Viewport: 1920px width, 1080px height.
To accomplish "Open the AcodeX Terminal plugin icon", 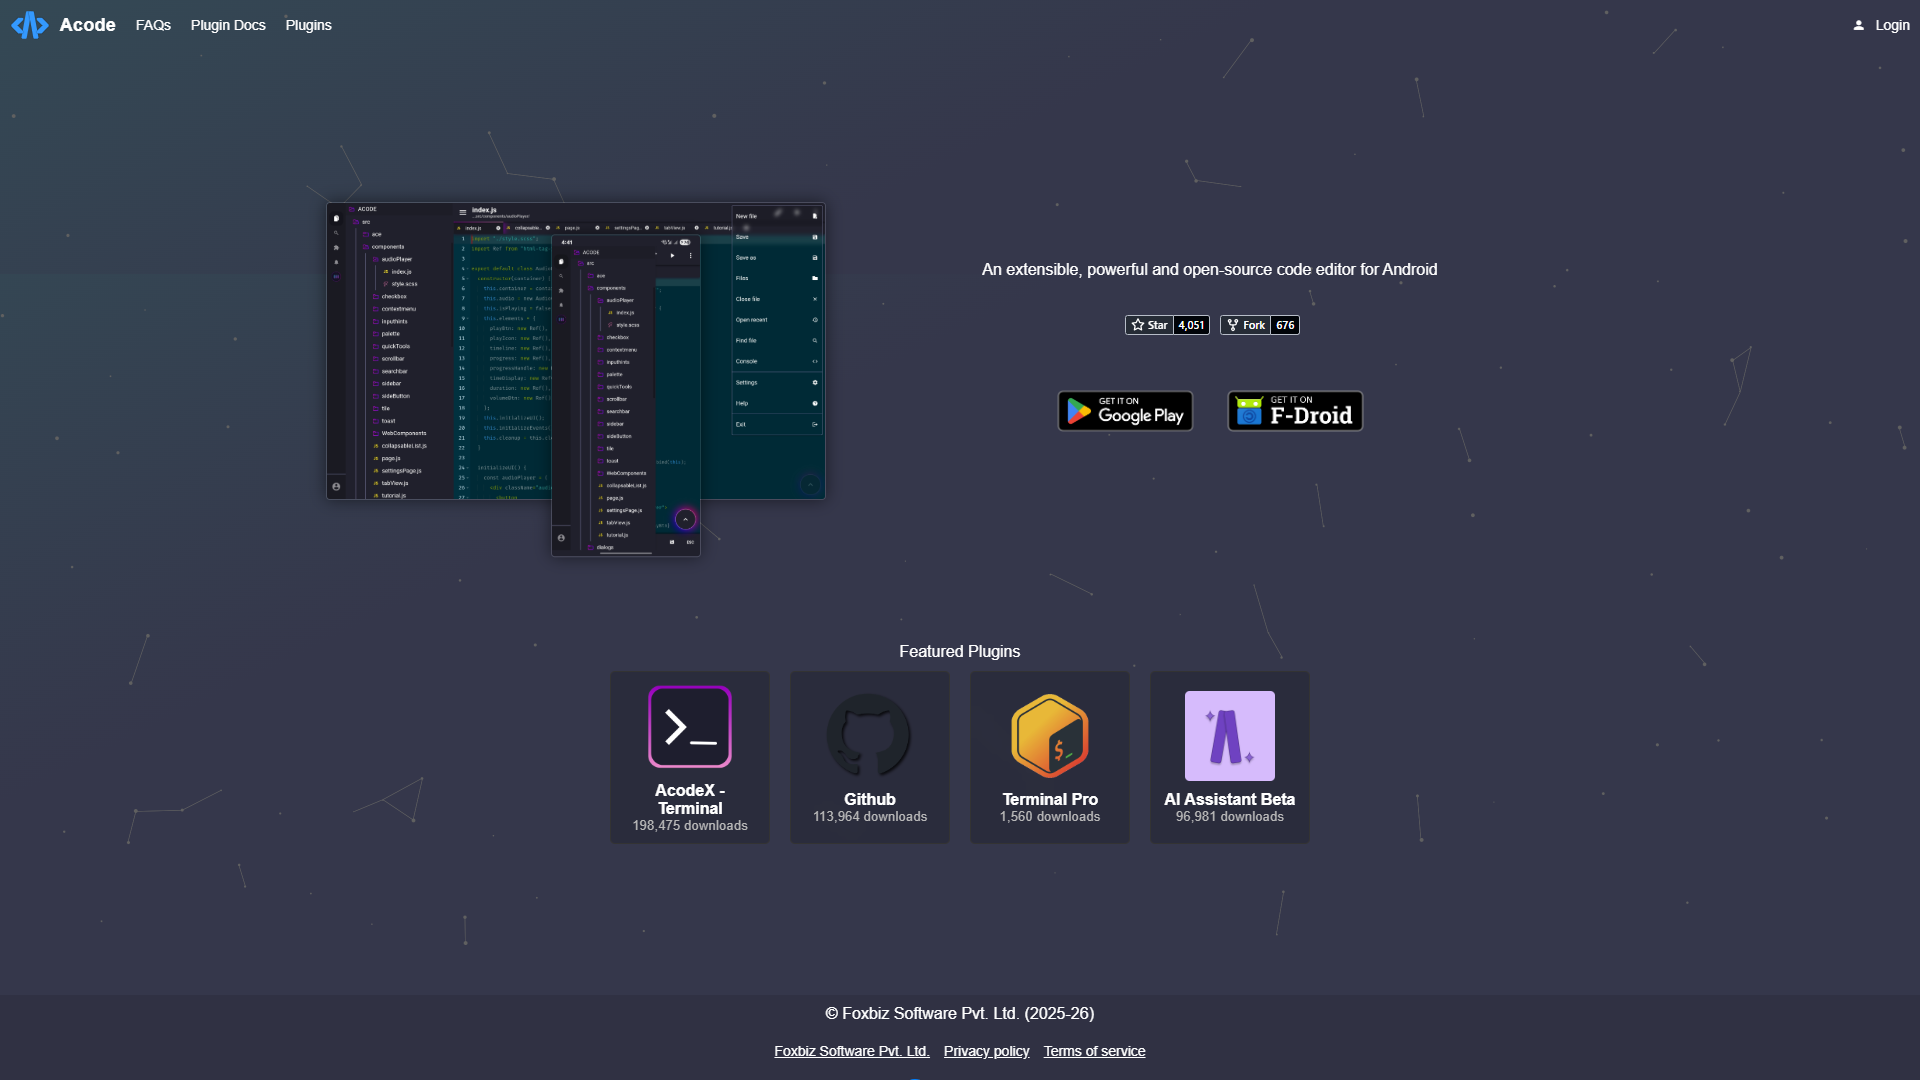I will 690,727.
